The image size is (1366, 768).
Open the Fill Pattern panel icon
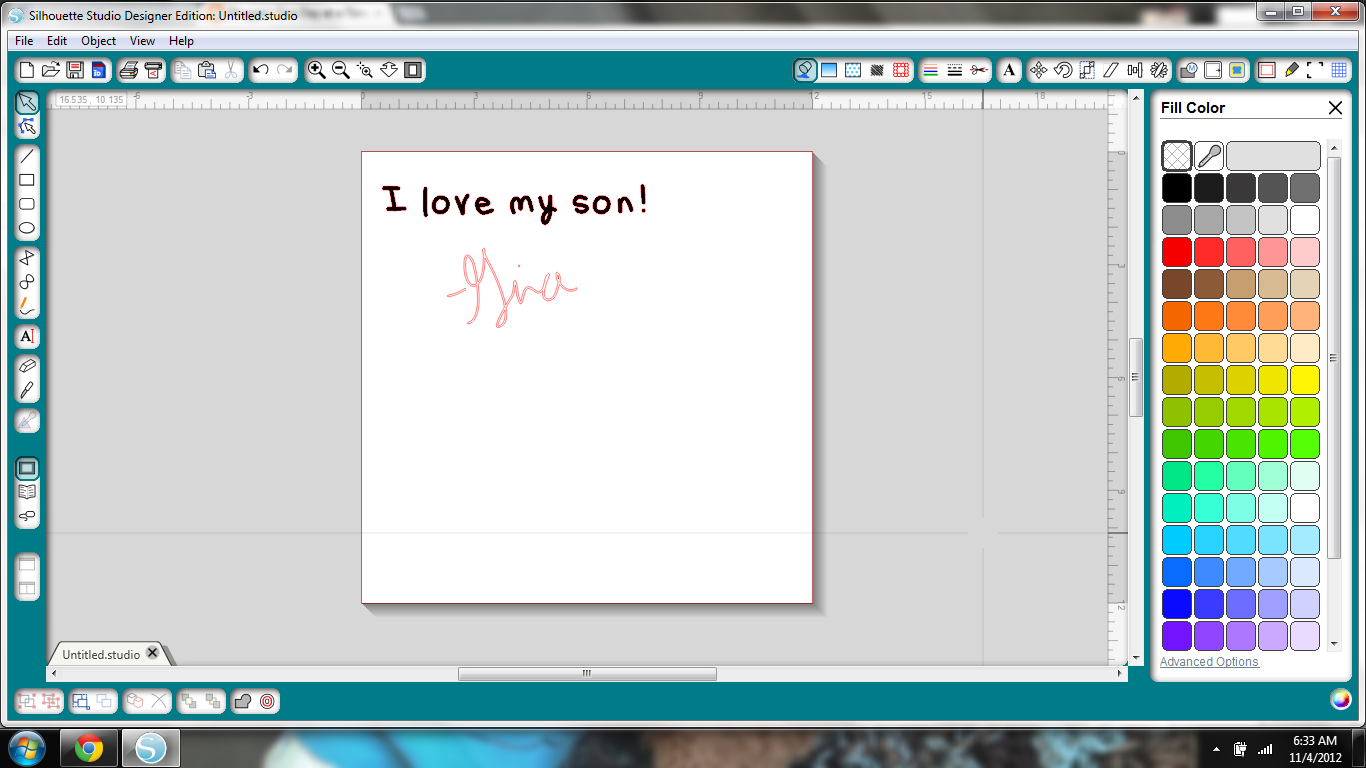tap(853, 70)
